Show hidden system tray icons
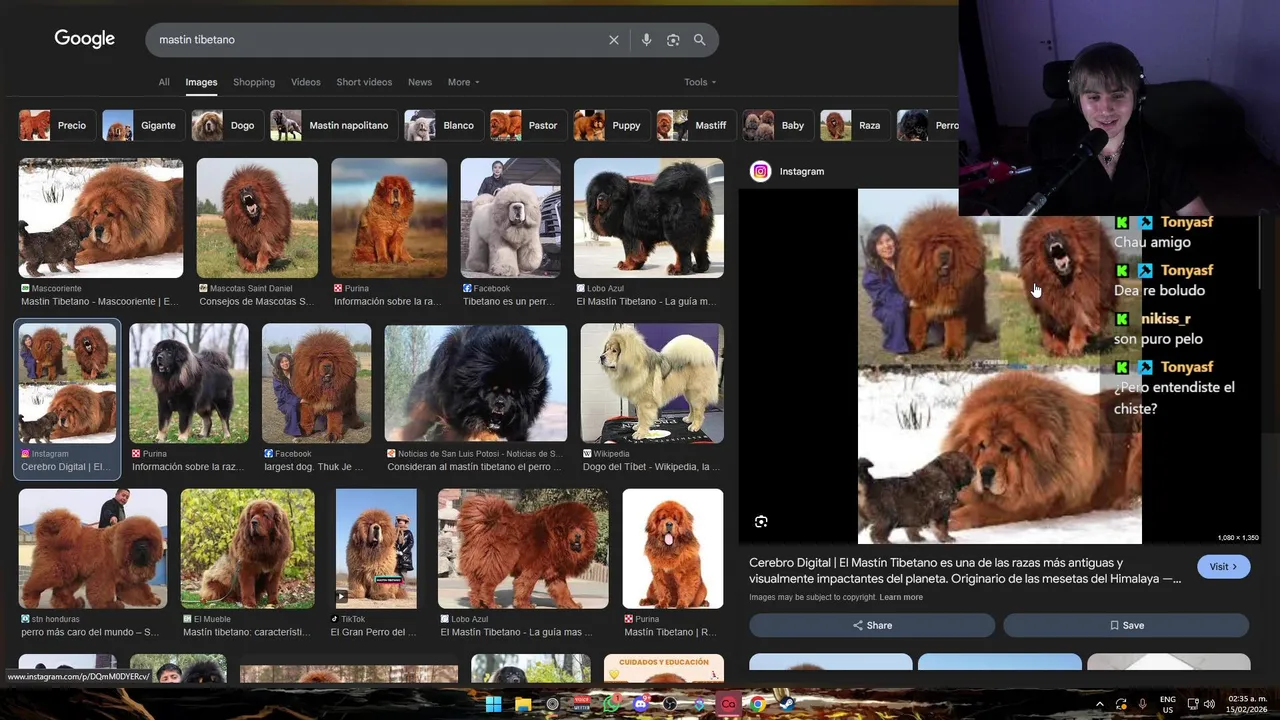 tap(1099, 704)
